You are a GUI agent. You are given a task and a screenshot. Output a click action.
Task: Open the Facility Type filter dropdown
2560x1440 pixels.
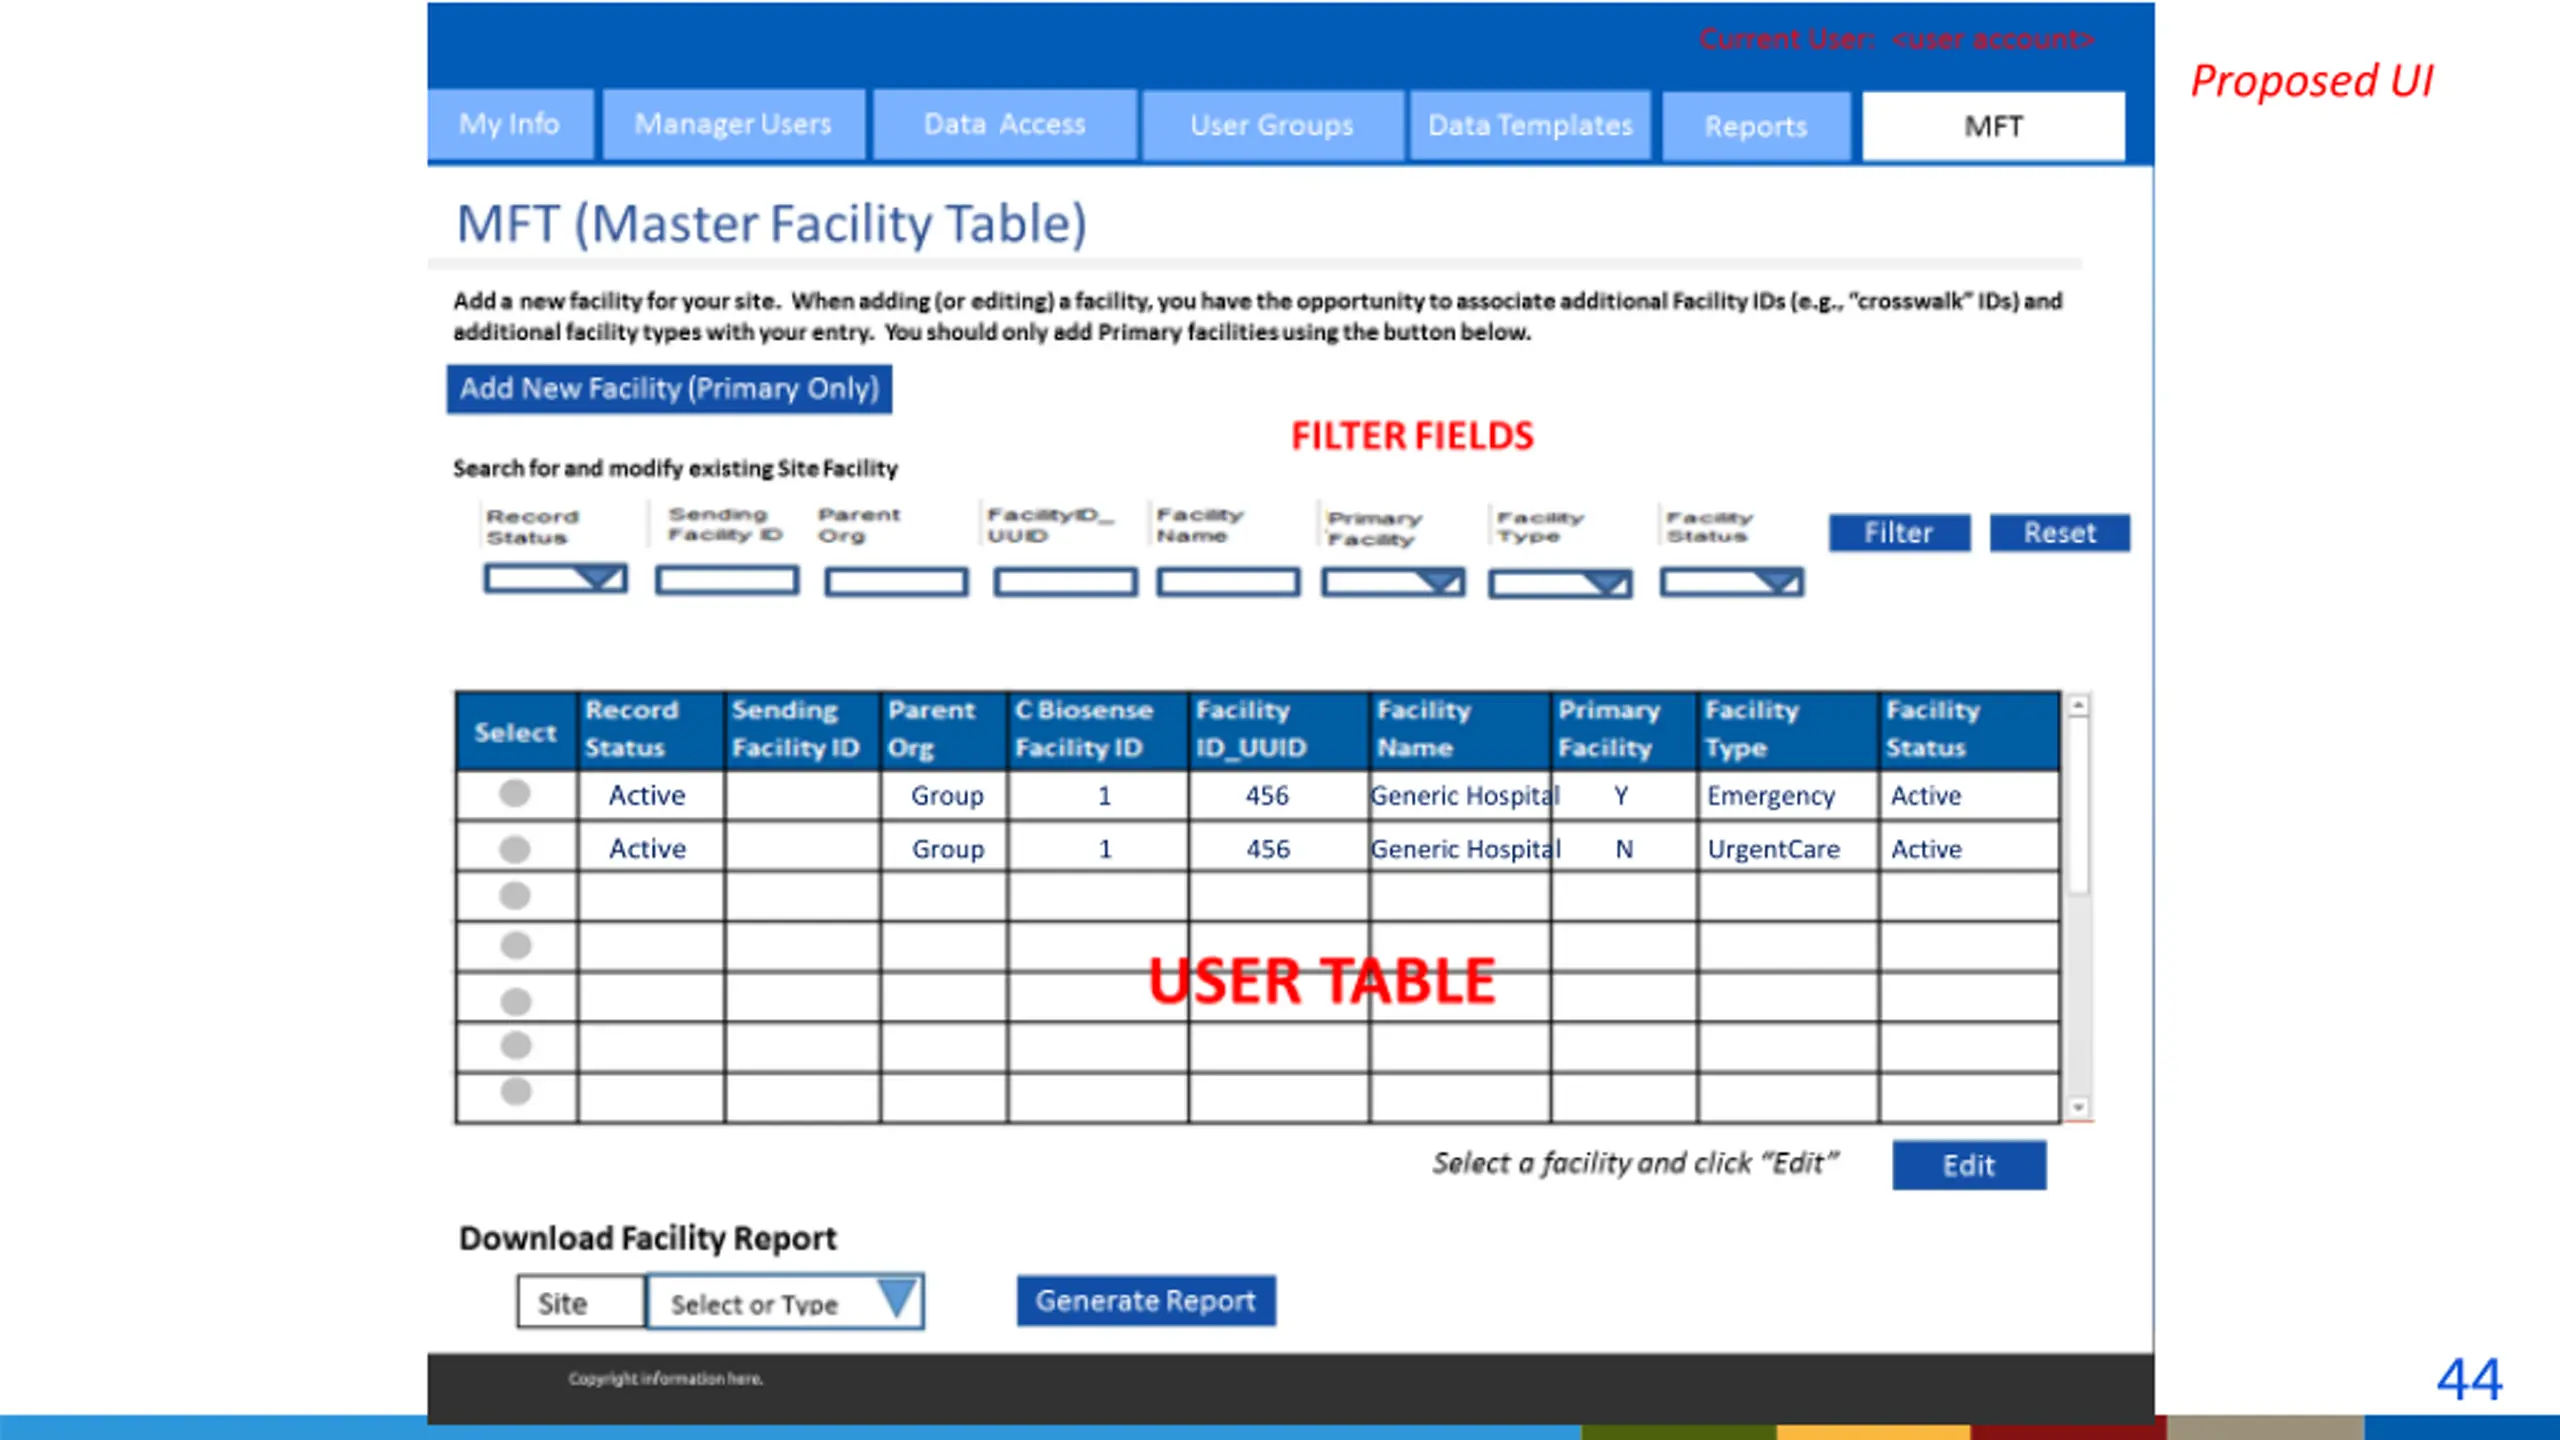coord(1607,584)
